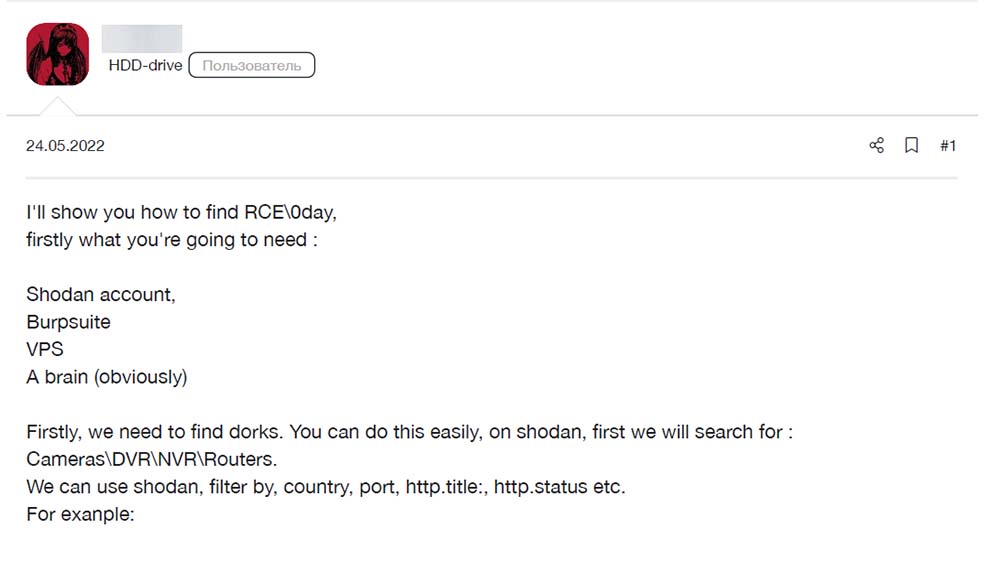Click the "For exanple:" line
Viewport: 1000px width, 561px height.
click(80, 514)
